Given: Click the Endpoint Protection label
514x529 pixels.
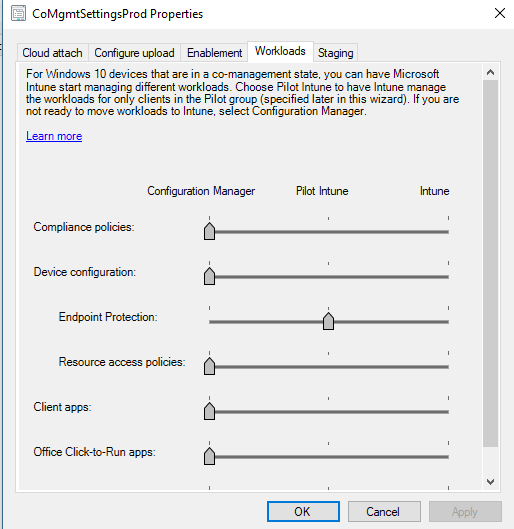Looking at the screenshot, I should (x=108, y=317).
